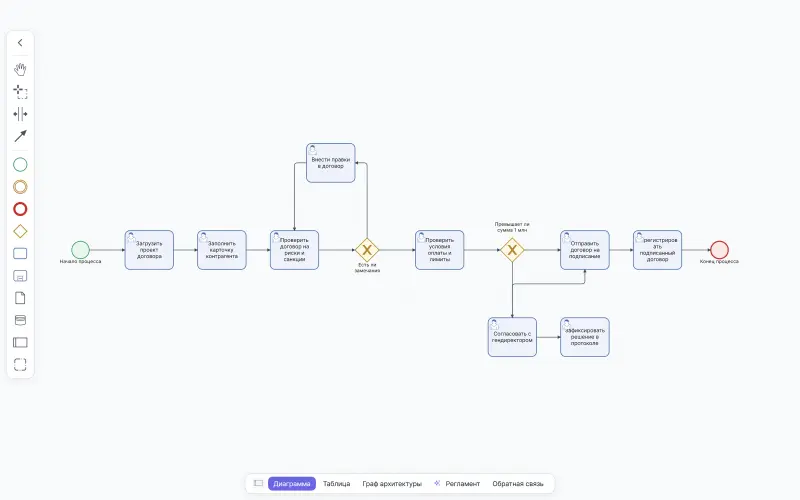Select the pool/participant shape in palette
The height and width of the screenshot is (500, 800).
coord(20,342)
